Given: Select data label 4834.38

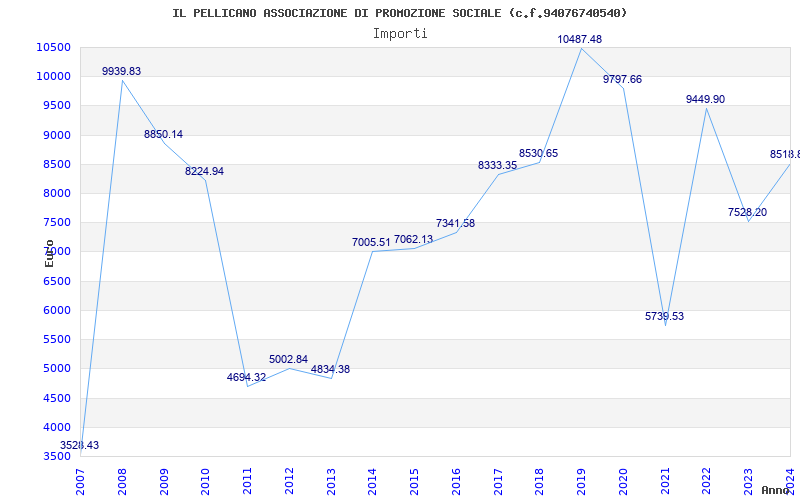Looking at the screenshot, I should click(x=330, y=369).
